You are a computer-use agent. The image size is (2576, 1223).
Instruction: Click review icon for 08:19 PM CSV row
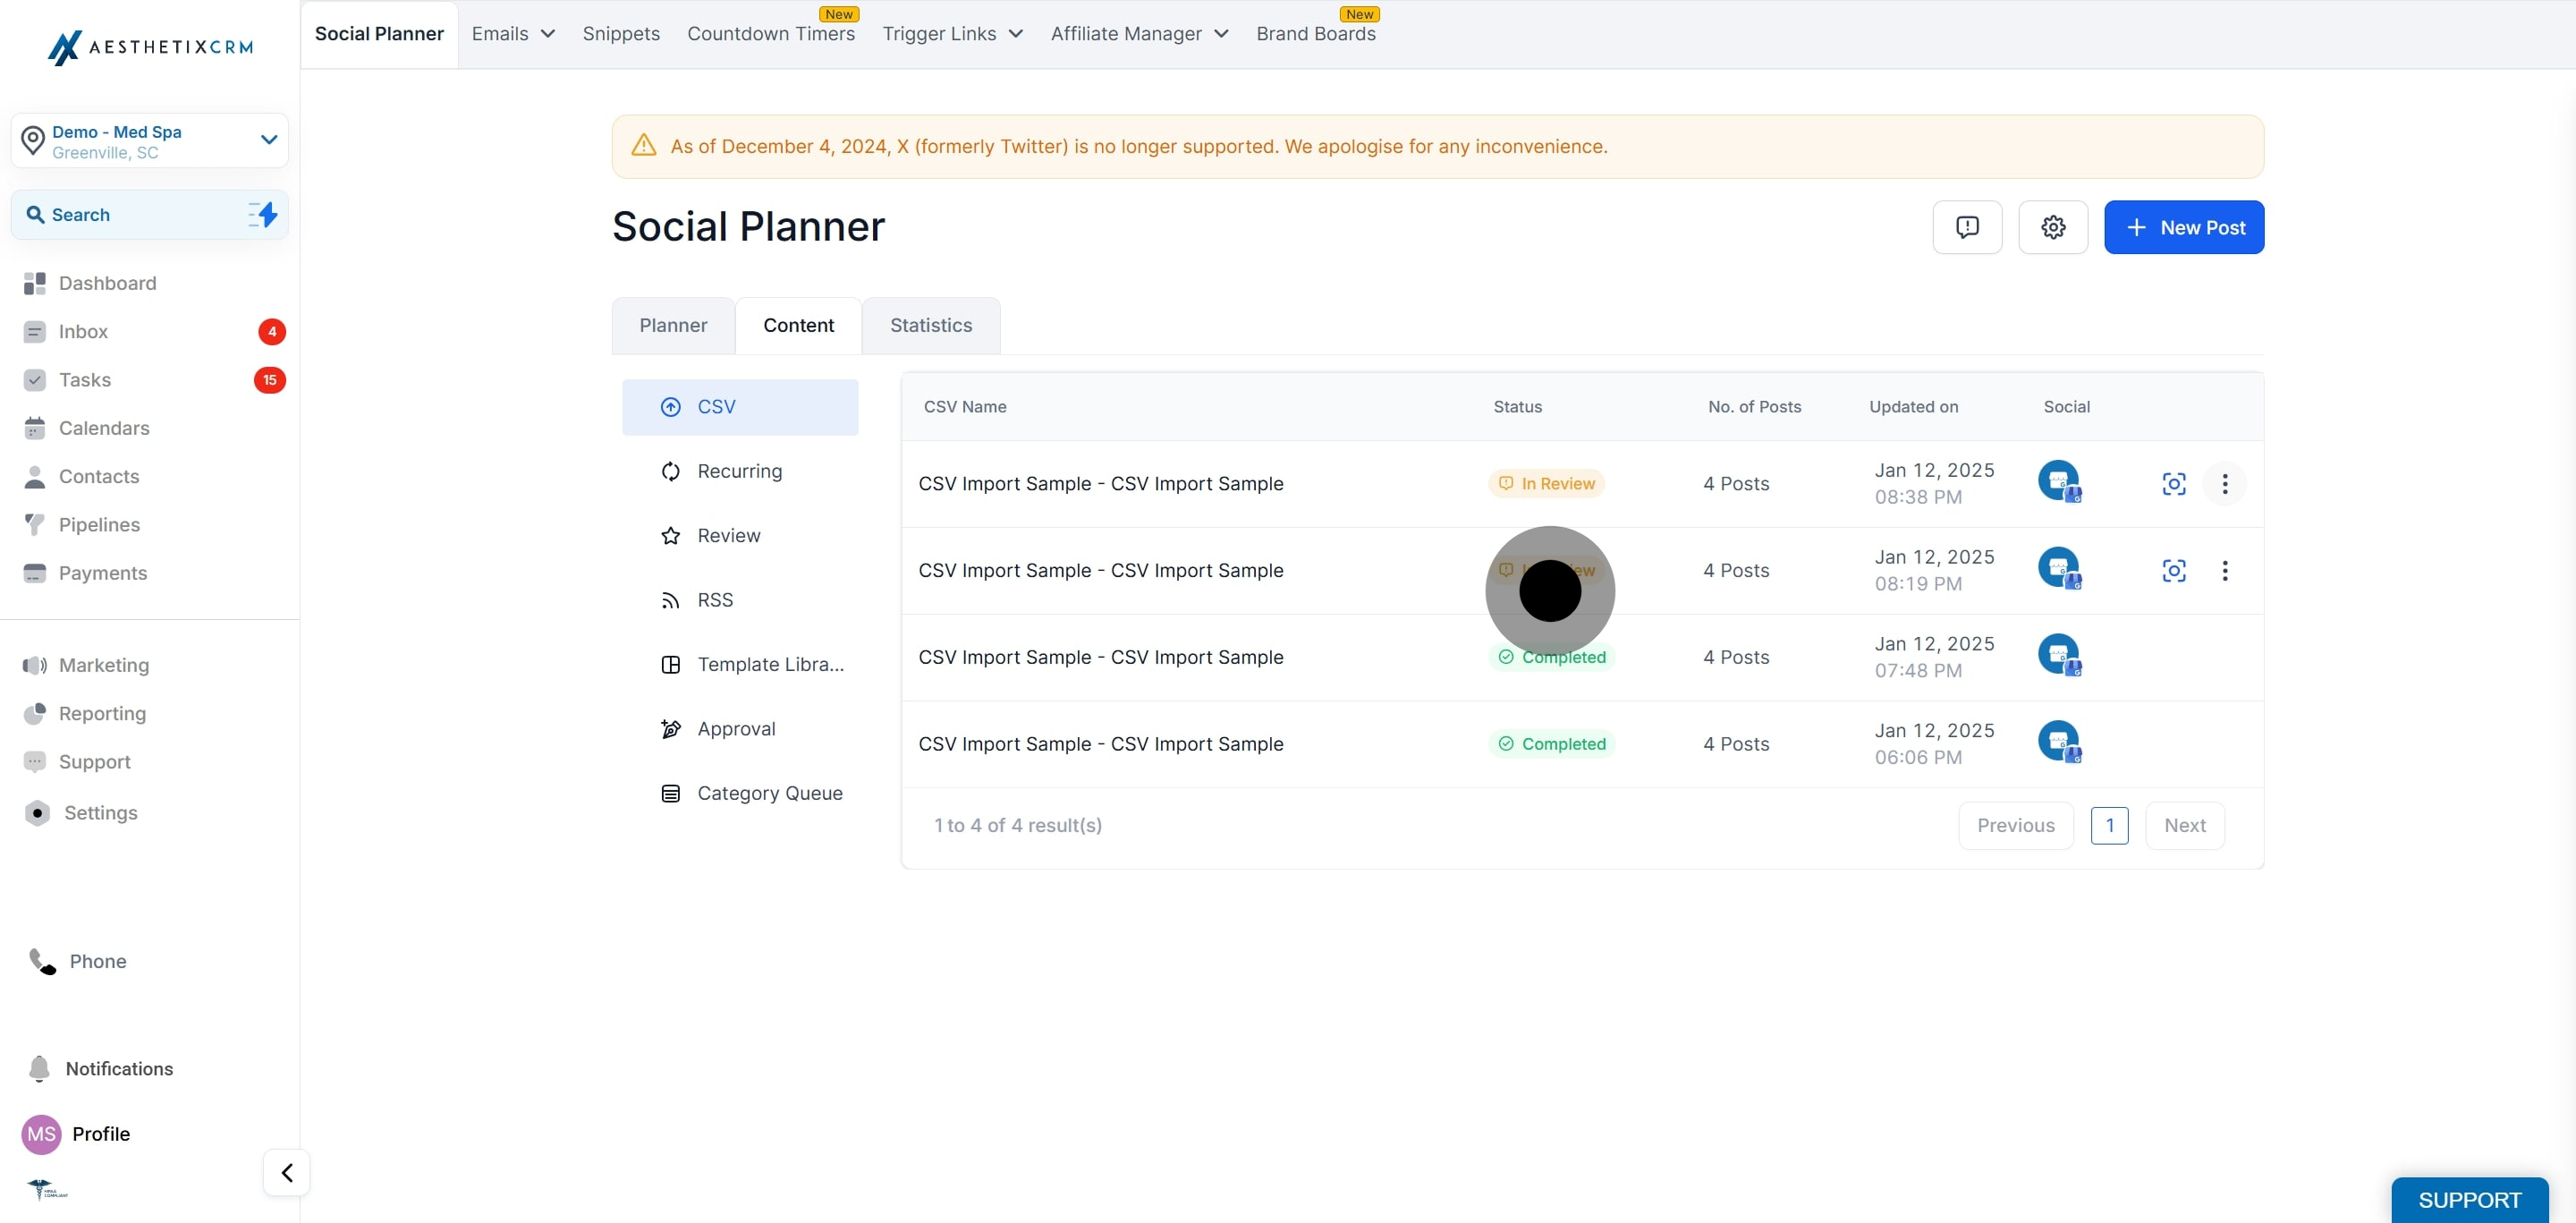(2173, 570)
